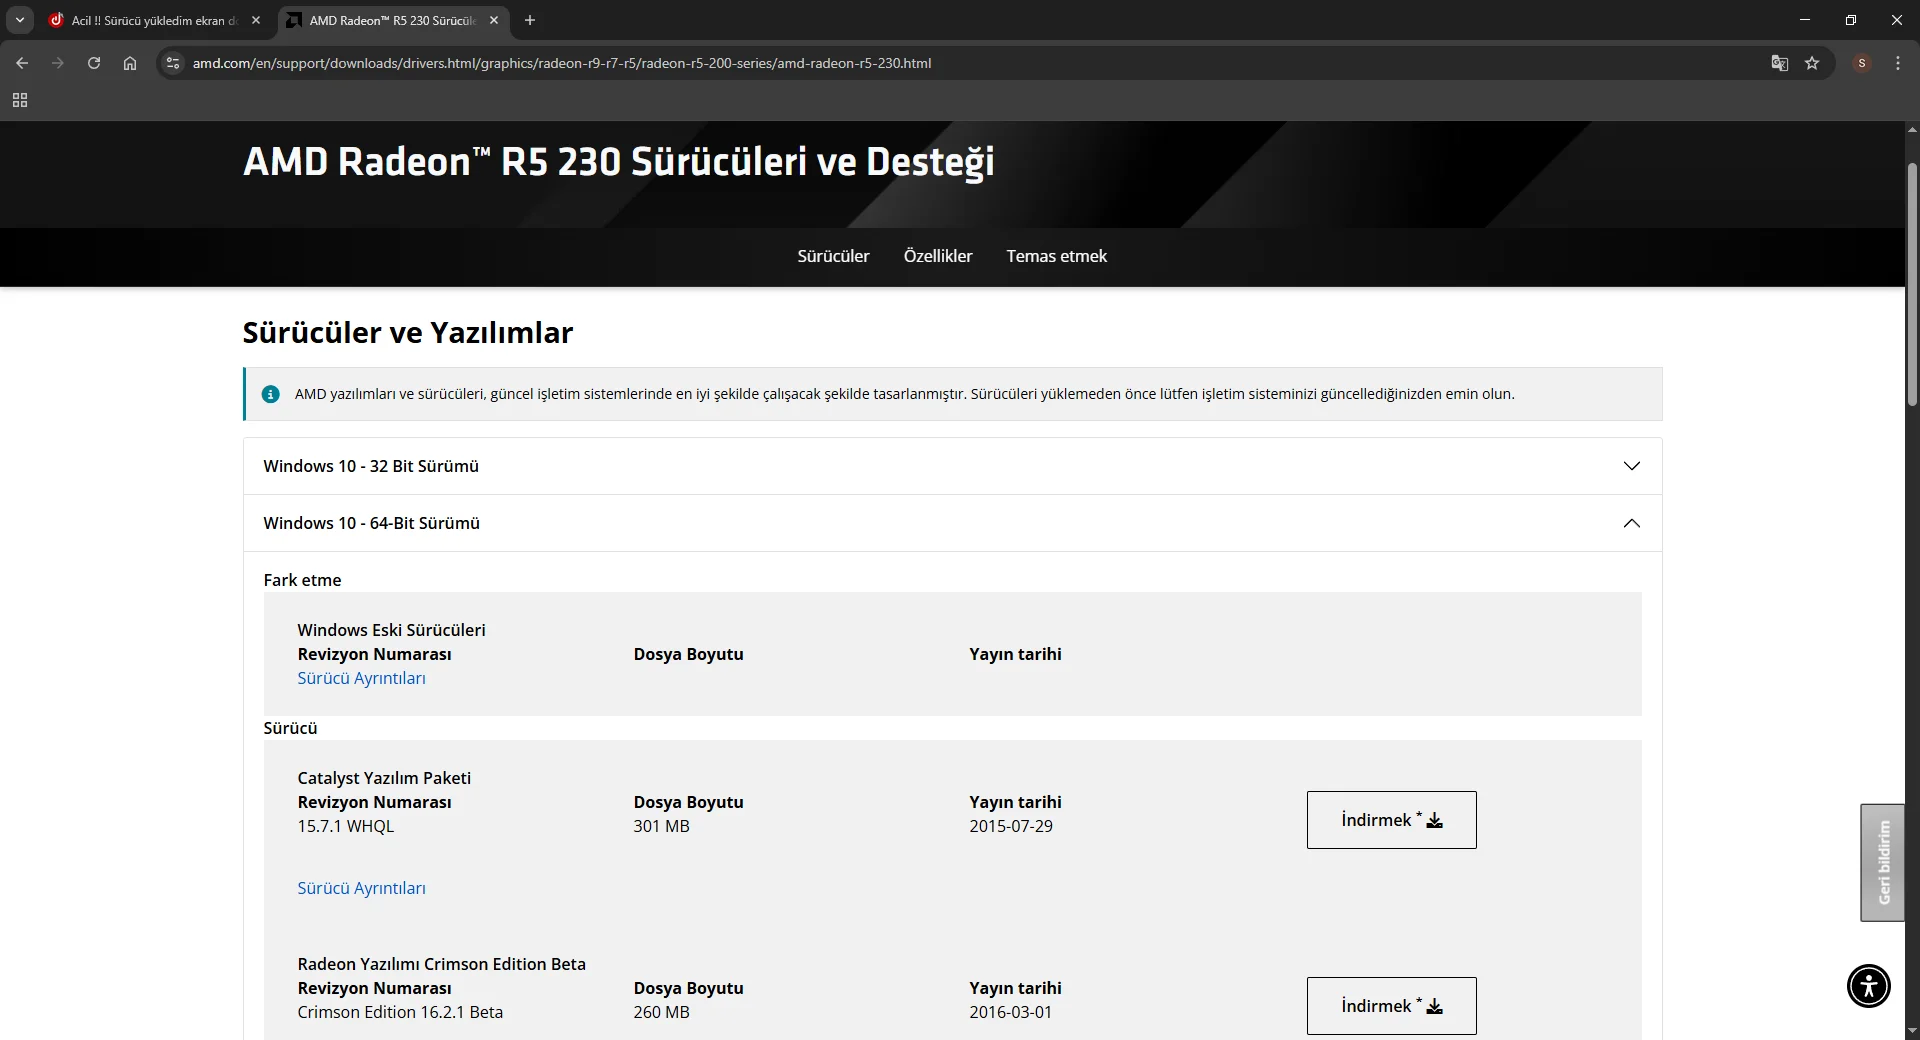Screen dimensions: 1920x1040
Task: Collapse the Windows 10 - 64-Bit Sürümü section
Action: 952,523
